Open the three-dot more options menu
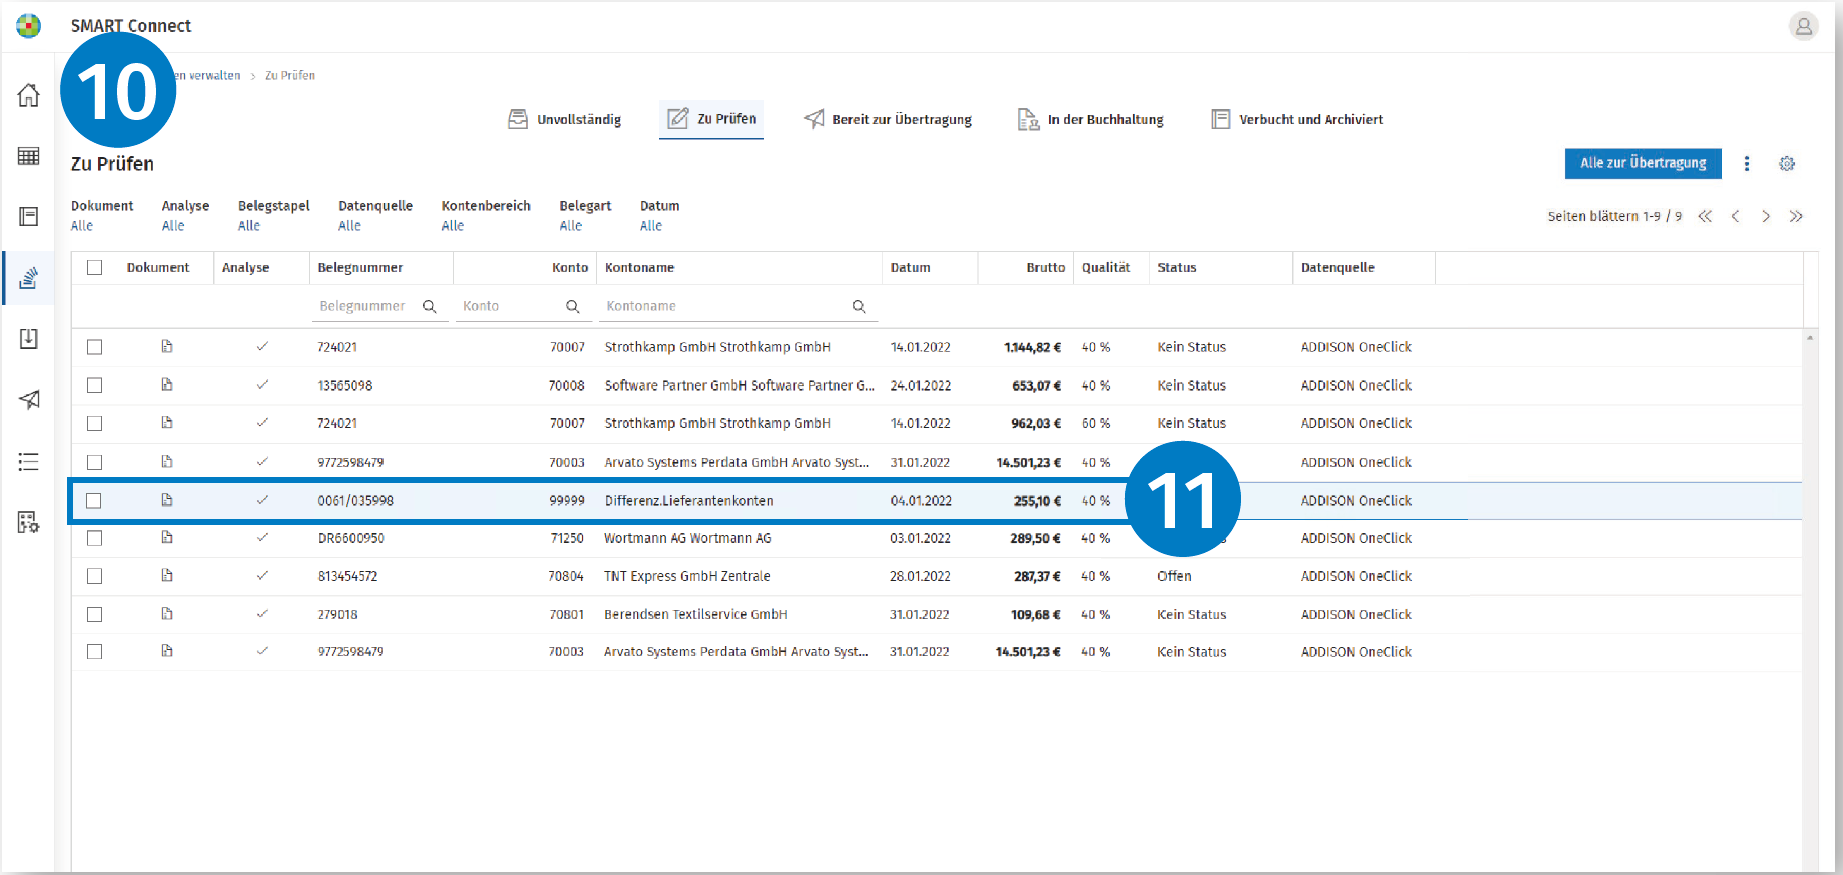The width and height of the screenshot is (1843, 875). (x=1747, y=163)
